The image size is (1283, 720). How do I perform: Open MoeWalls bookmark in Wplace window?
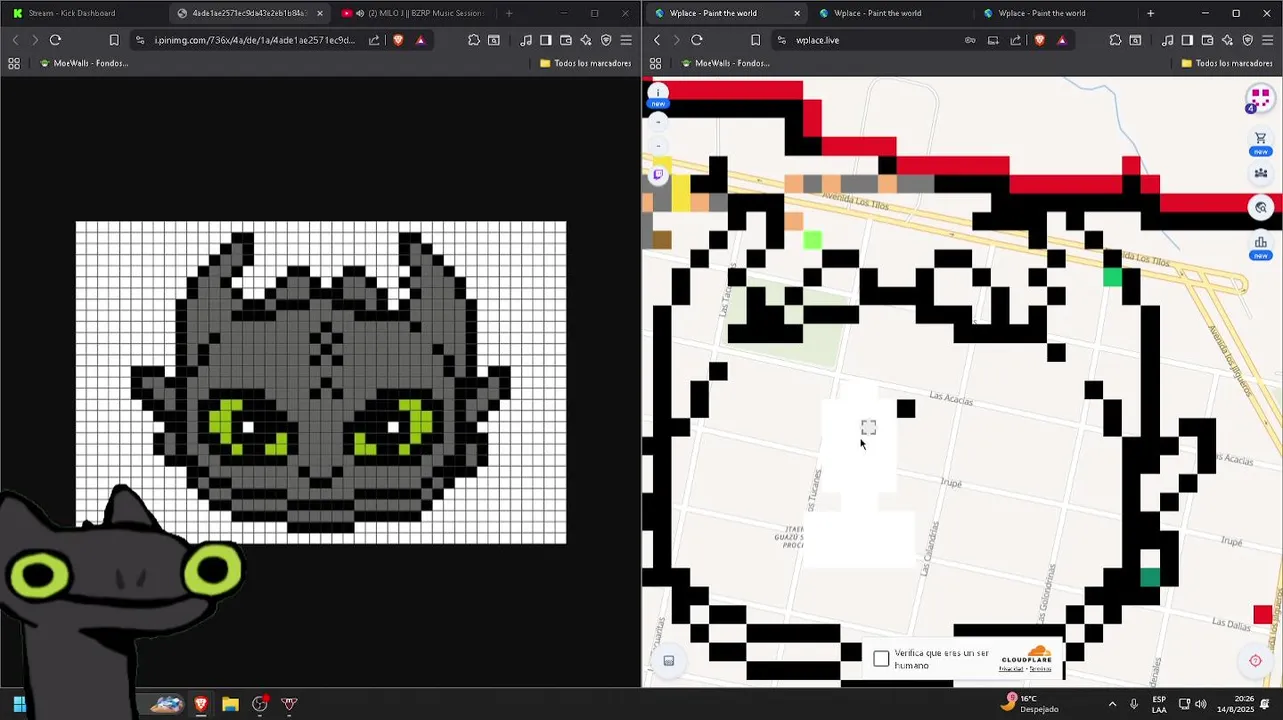(725, 63)
